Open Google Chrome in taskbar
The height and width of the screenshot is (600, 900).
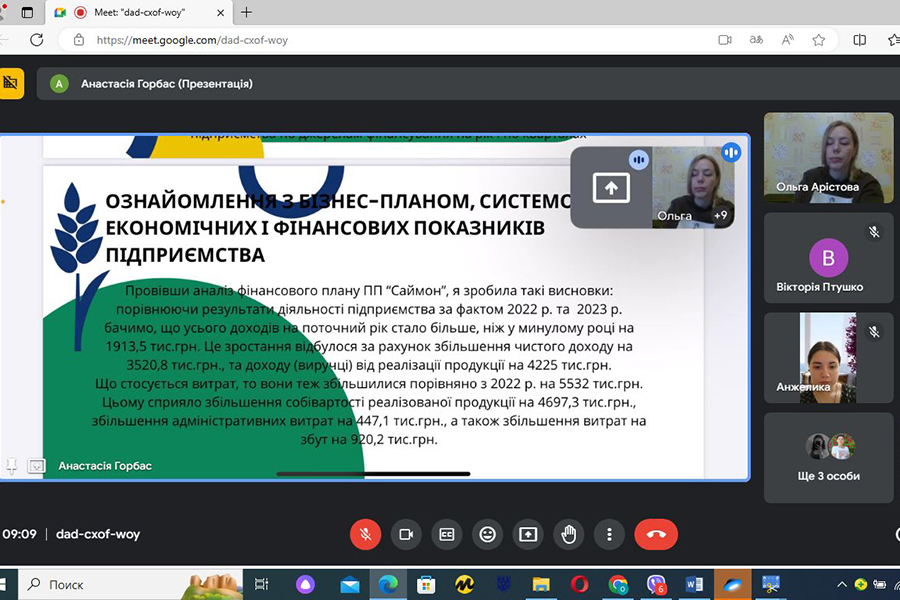618,584
